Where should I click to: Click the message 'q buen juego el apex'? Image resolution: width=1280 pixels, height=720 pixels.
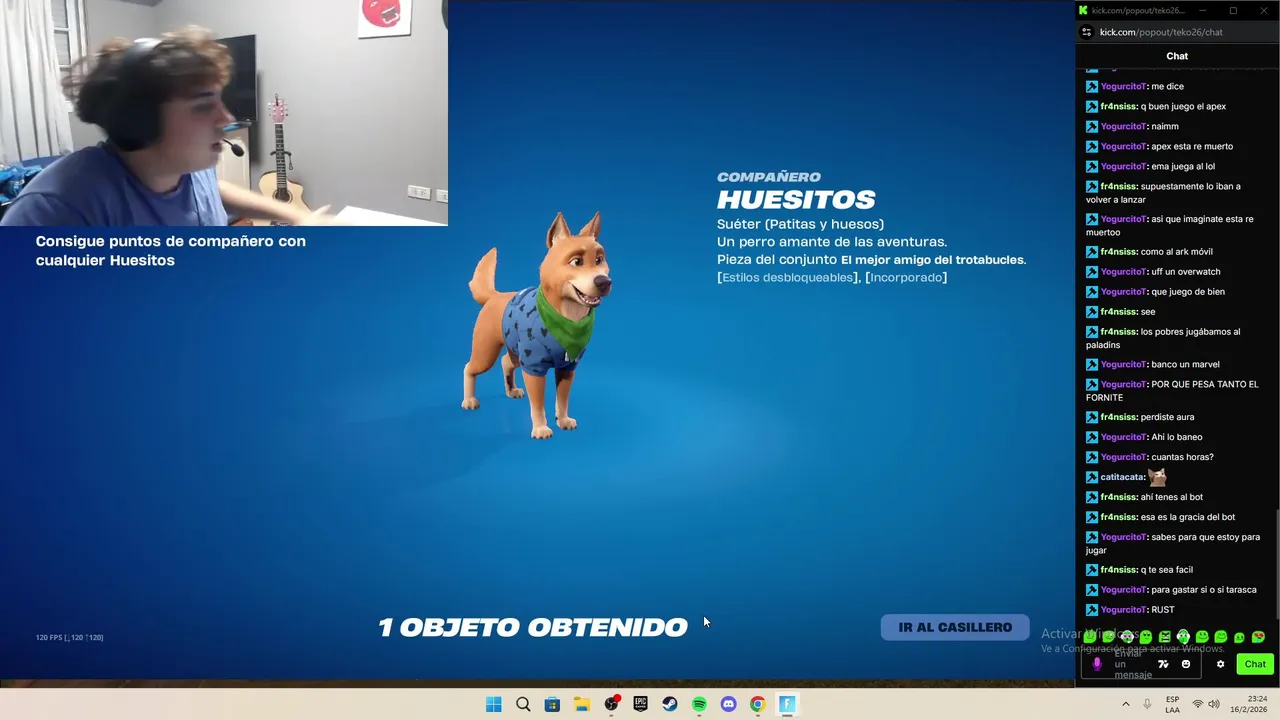pos(1183,106)
